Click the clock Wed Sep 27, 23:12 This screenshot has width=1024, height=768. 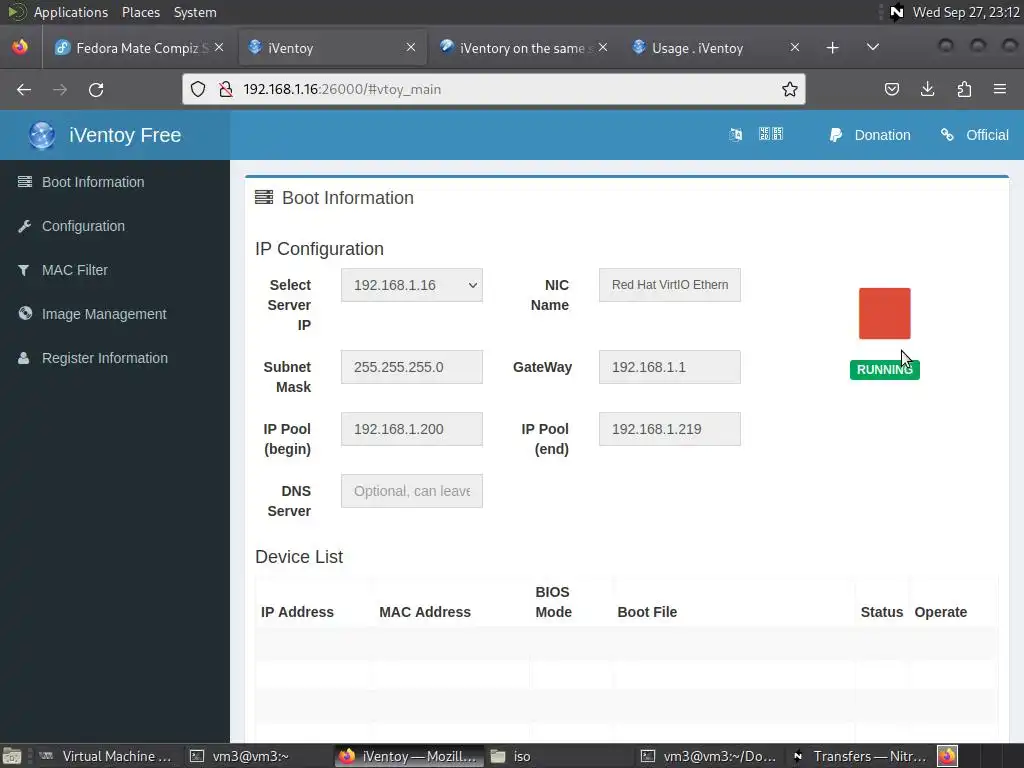point(966,12)
